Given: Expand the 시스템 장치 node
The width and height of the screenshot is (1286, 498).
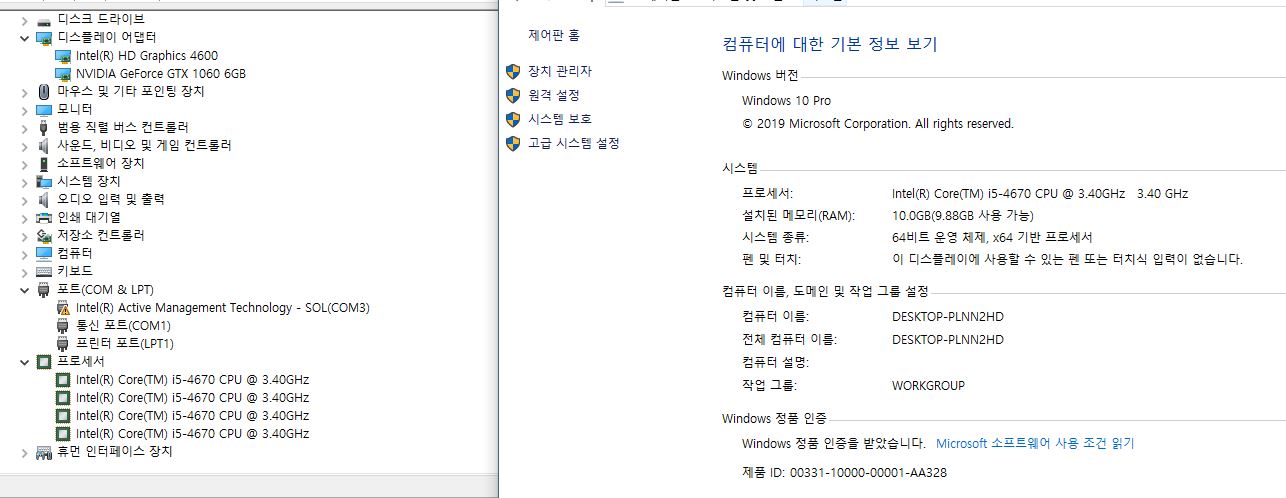Looking at the screenshot, I should [x=24, y=181].
